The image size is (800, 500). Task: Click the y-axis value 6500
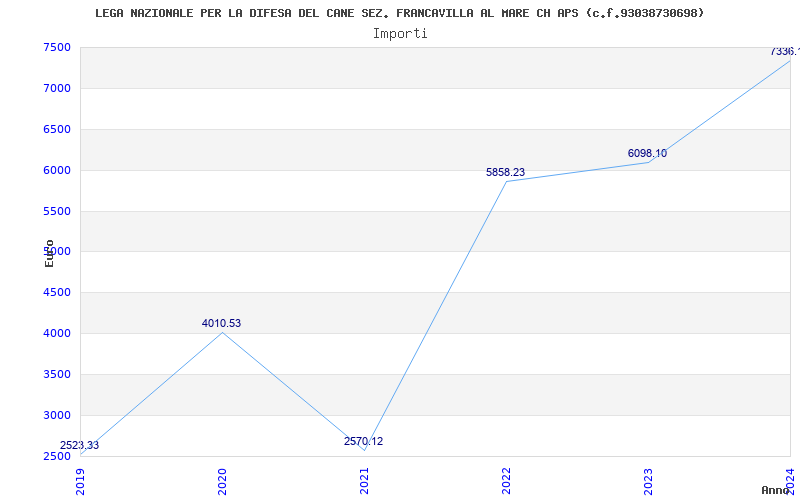[57, 129]
